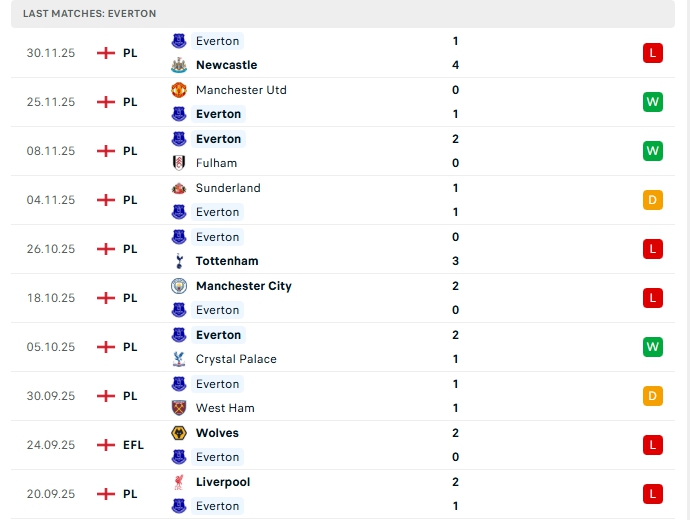
Task: Click the Last Matches: Everton header
Action: click(x=89, y=13)
